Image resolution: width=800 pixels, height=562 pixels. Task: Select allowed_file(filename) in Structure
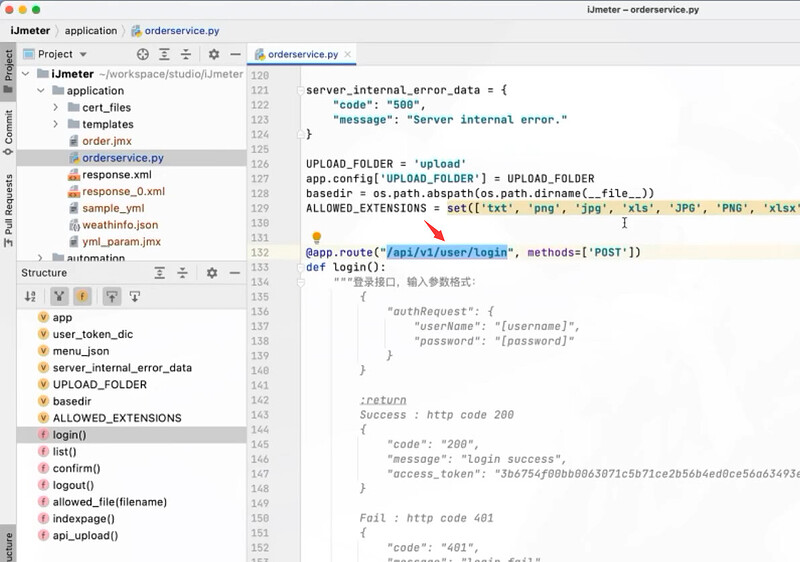(110, 502)
